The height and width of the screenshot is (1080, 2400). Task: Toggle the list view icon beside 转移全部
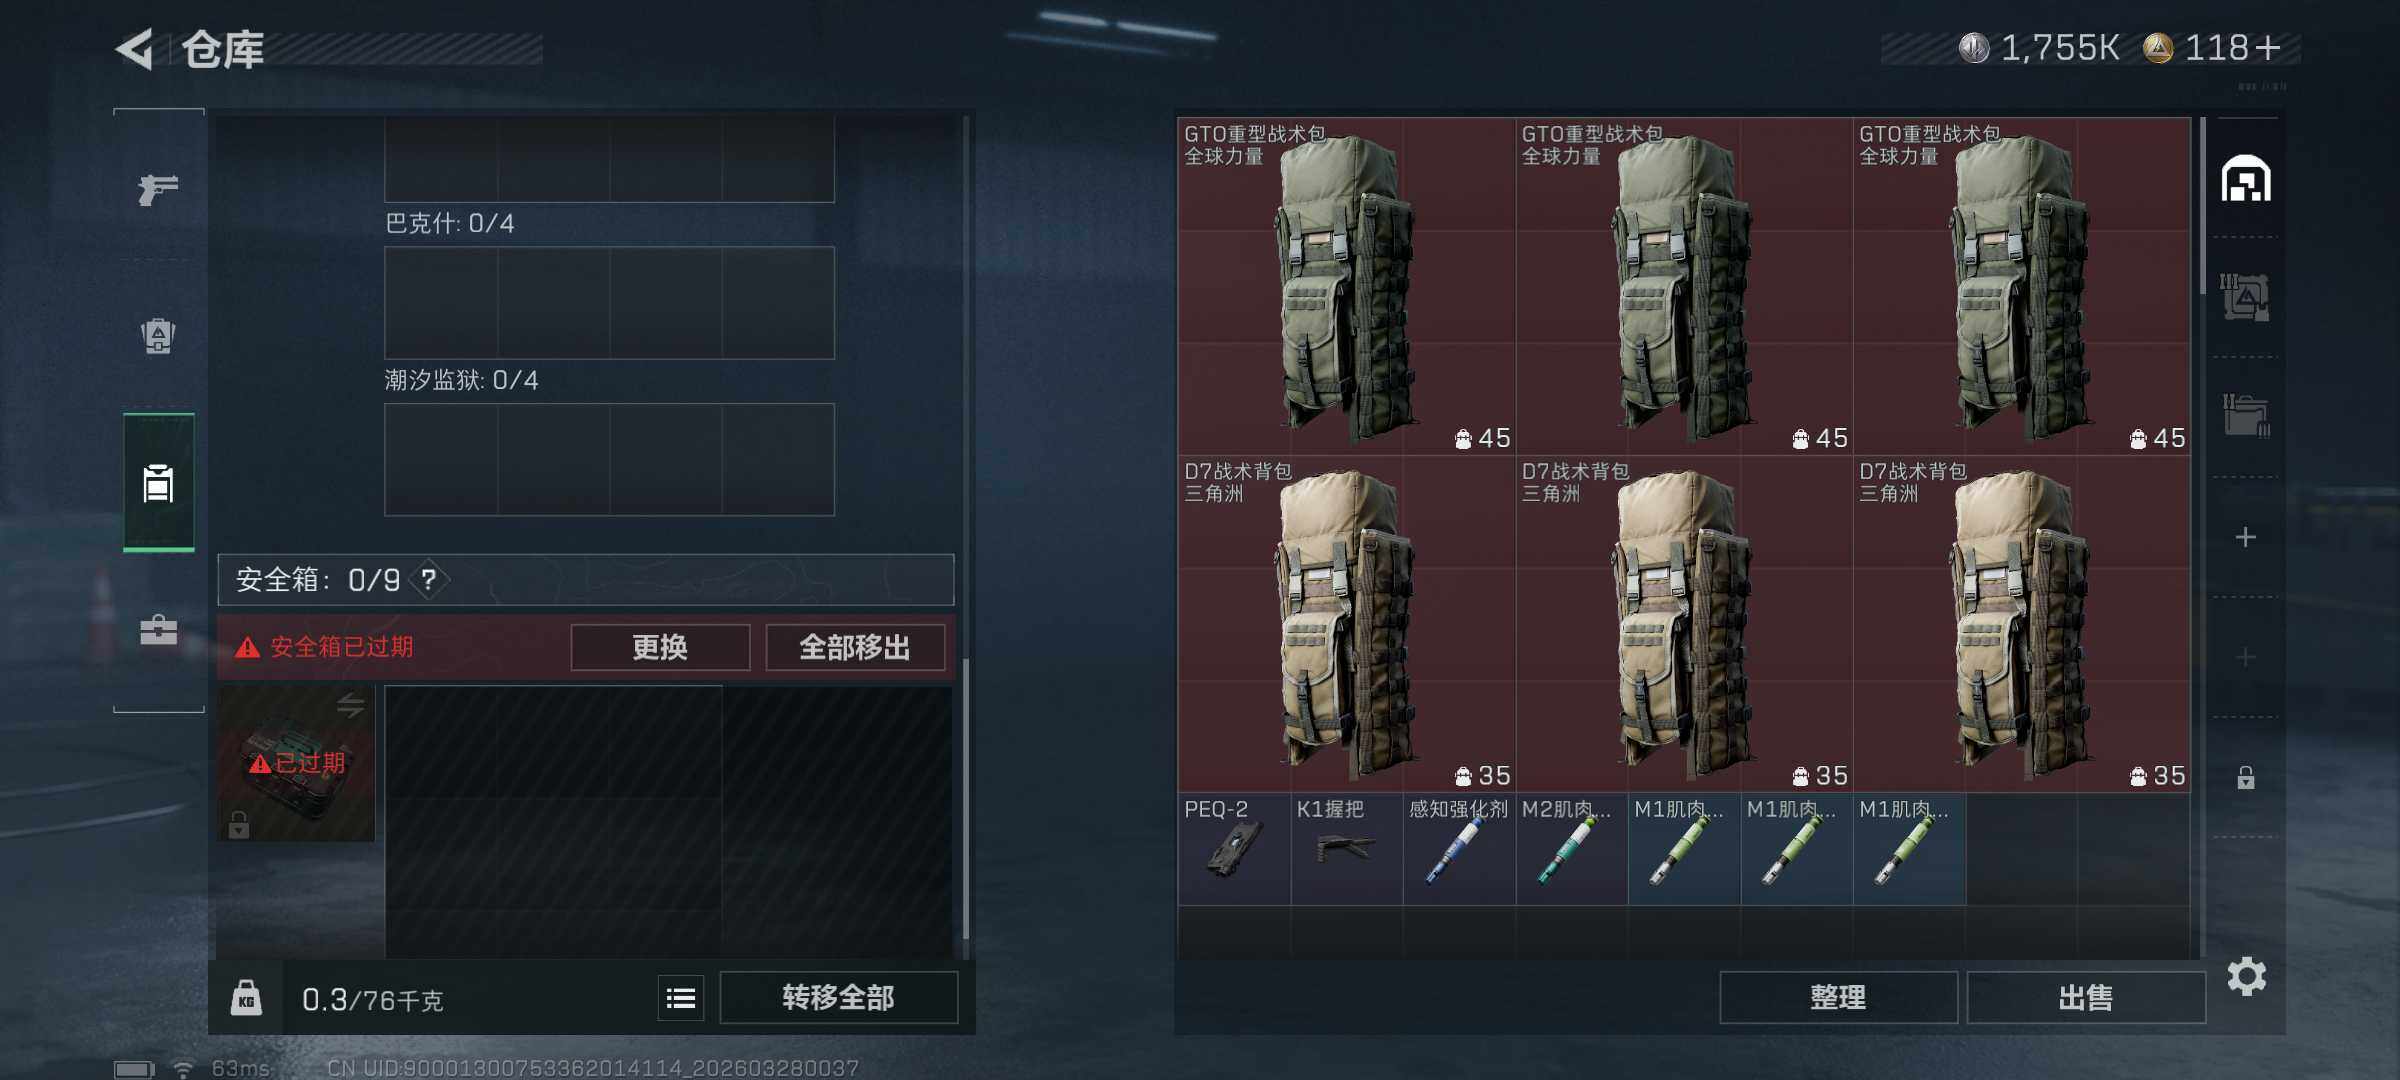681,997
